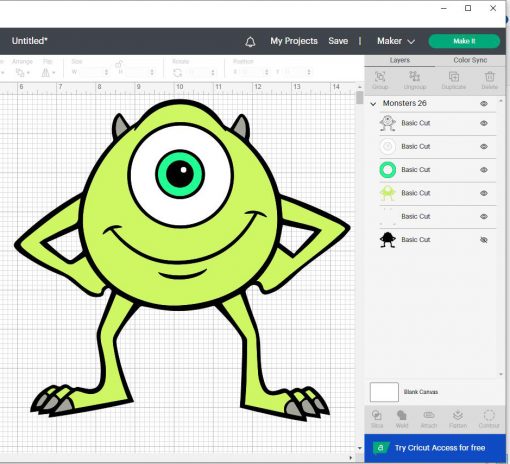510x464 pixels.
Task: Switch to the Layers tab
Action: (x=400, y=60)
